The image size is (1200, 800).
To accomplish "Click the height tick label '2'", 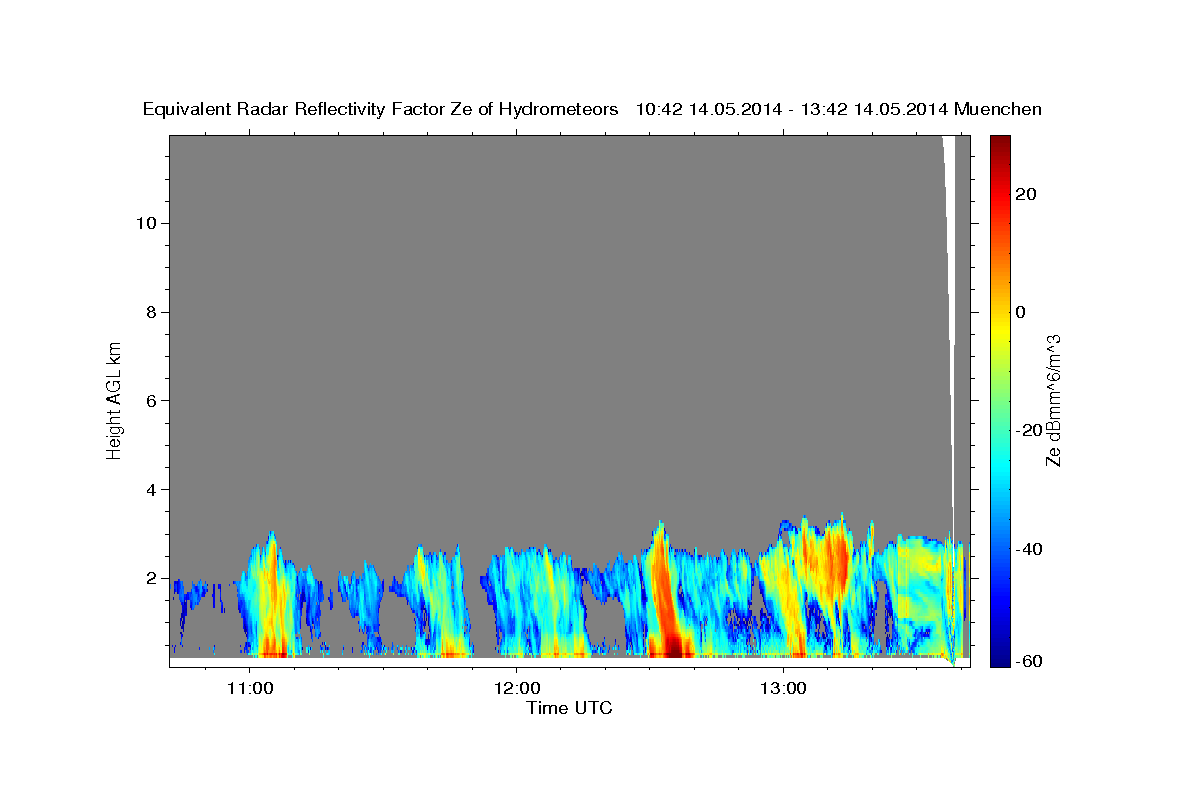I will click(152, 578).
